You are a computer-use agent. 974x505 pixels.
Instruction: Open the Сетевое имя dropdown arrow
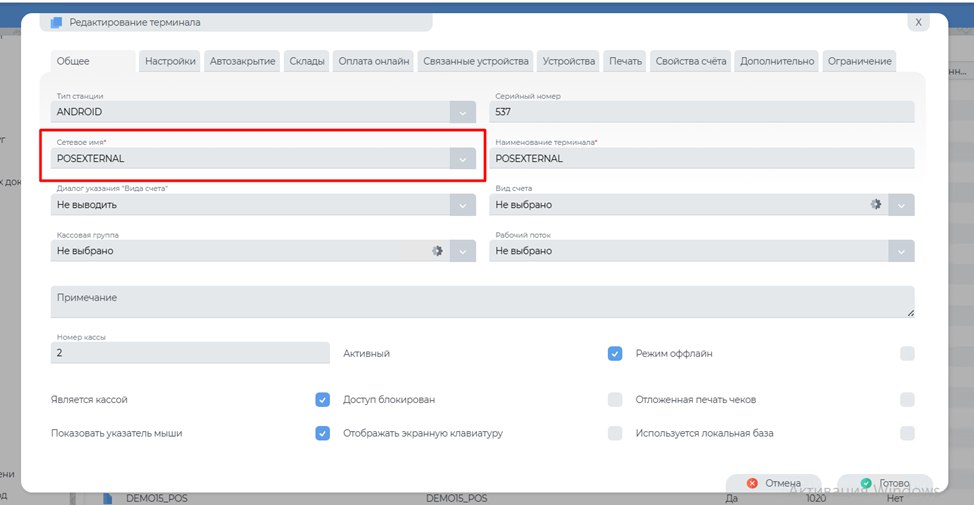tap(462, 158)
